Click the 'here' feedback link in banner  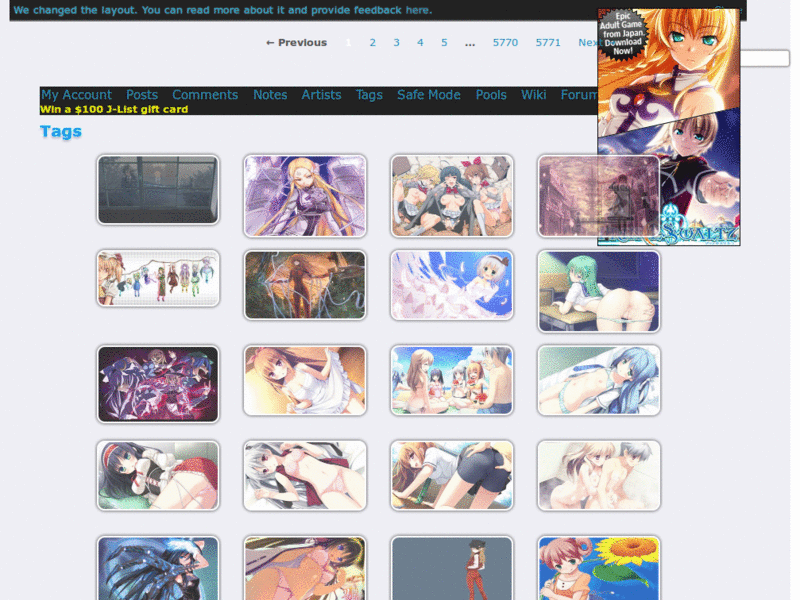417,10
